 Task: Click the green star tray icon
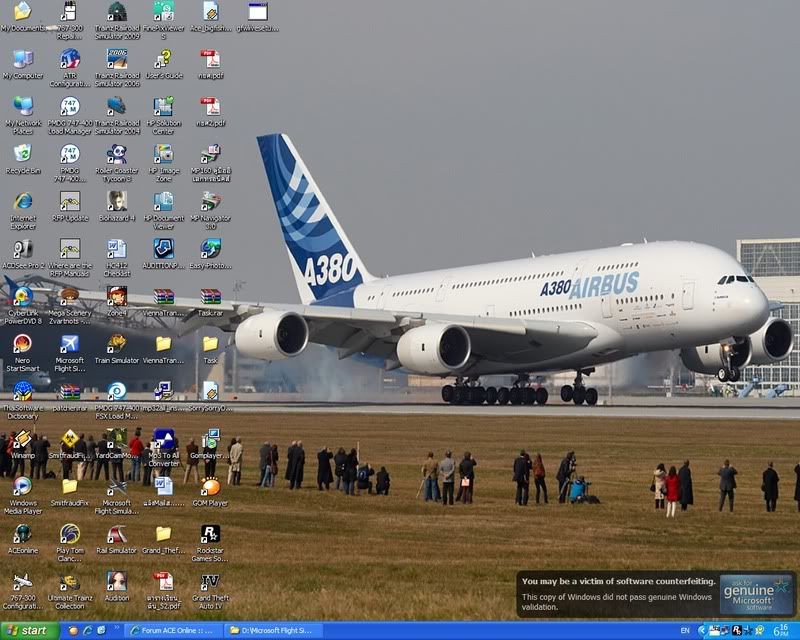[x=760, y=631]
